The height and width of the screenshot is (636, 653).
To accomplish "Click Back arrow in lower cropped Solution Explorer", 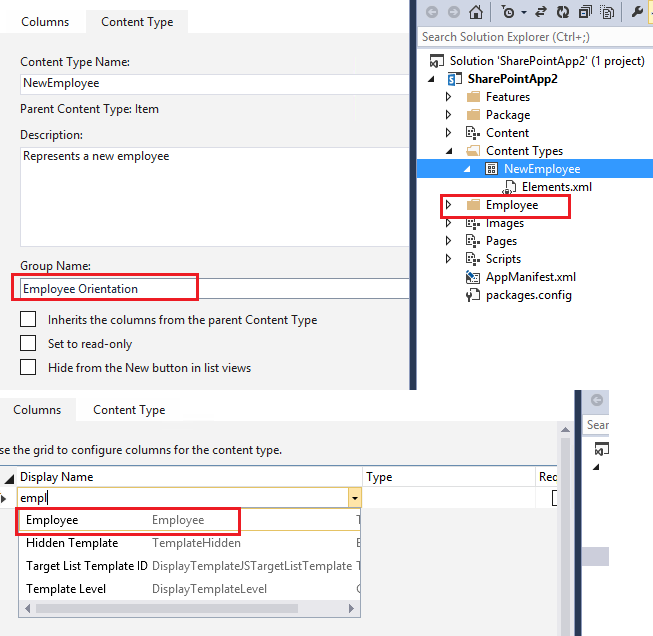I will click(x=597, y=400).
